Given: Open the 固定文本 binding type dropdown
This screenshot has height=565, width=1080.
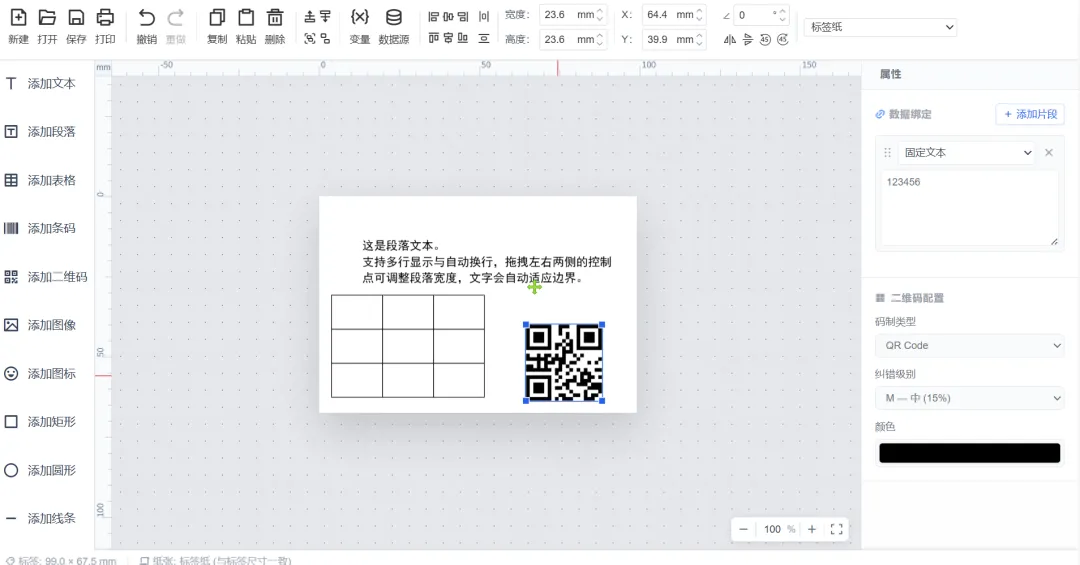Looking at the screenshot, I should click(x=967, y=152).
